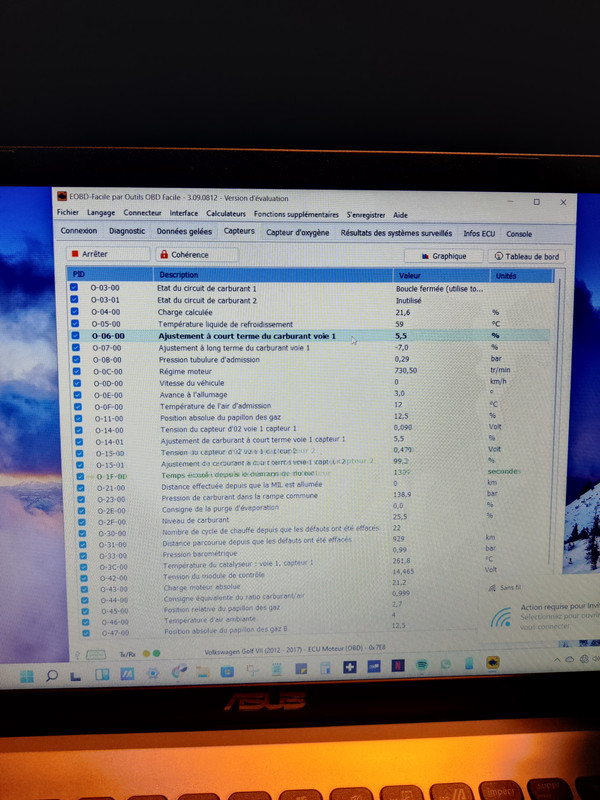Sort by the Valeur column header
Viewport: 600px width, 800px height.
(441, 276)
